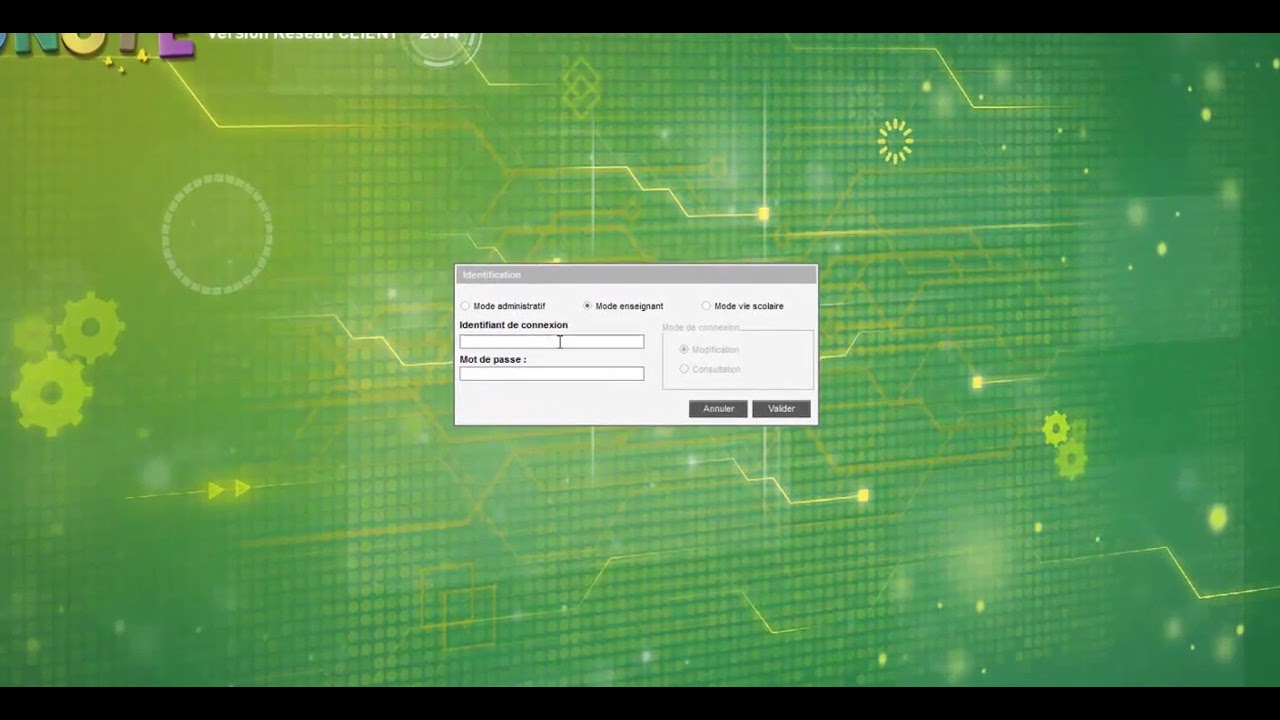Select the Mode enseignant radio button
The width and height of the screenshot is (1280, 720).
(587, 306)
